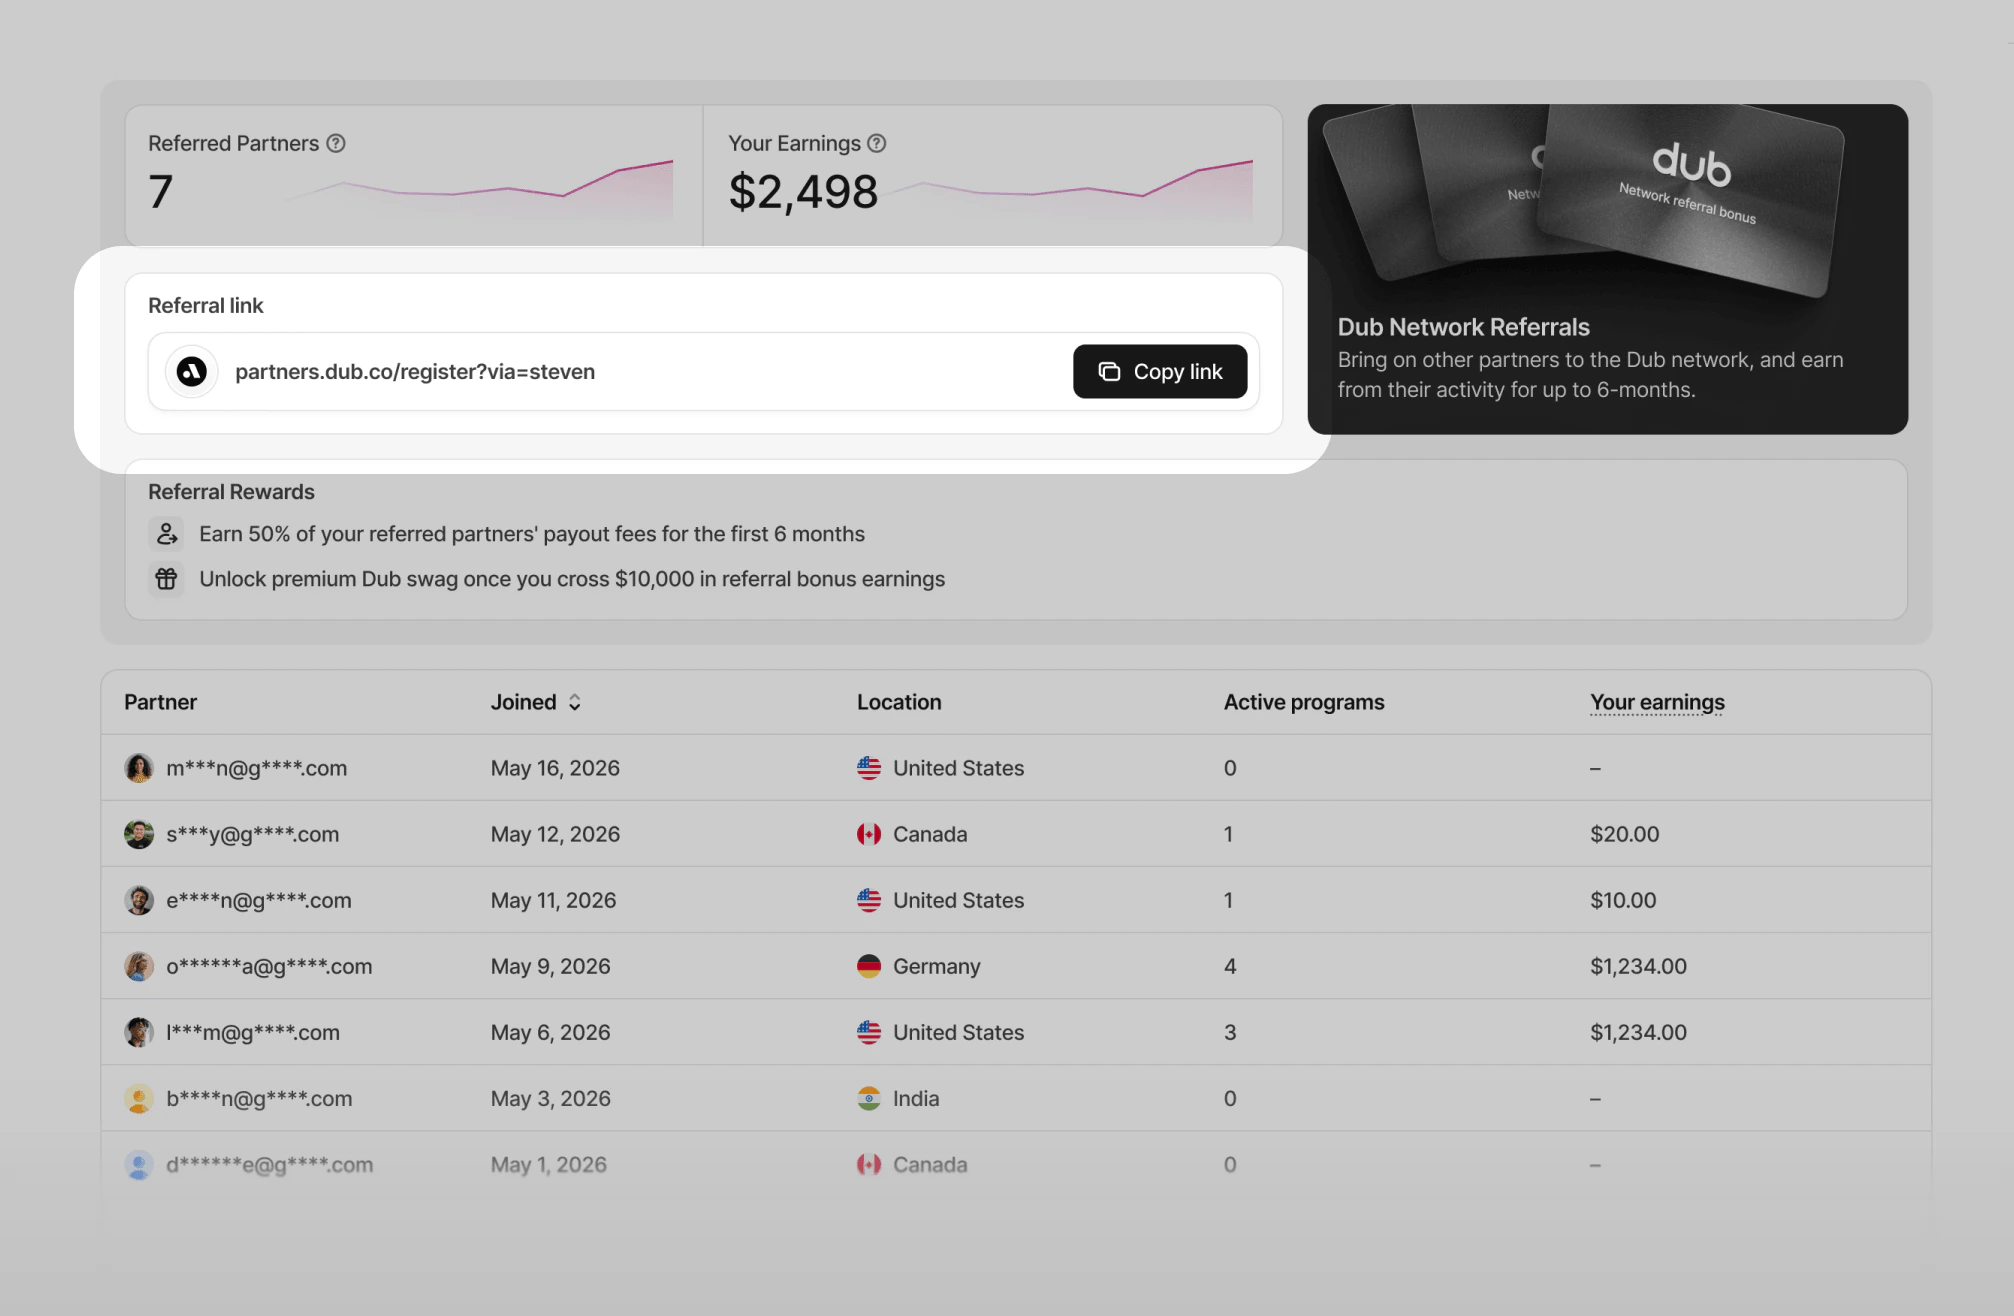This screenshot has height=1316, width=2014.
Task: Click the Copy link button
Action: (x=1160, y=372)
